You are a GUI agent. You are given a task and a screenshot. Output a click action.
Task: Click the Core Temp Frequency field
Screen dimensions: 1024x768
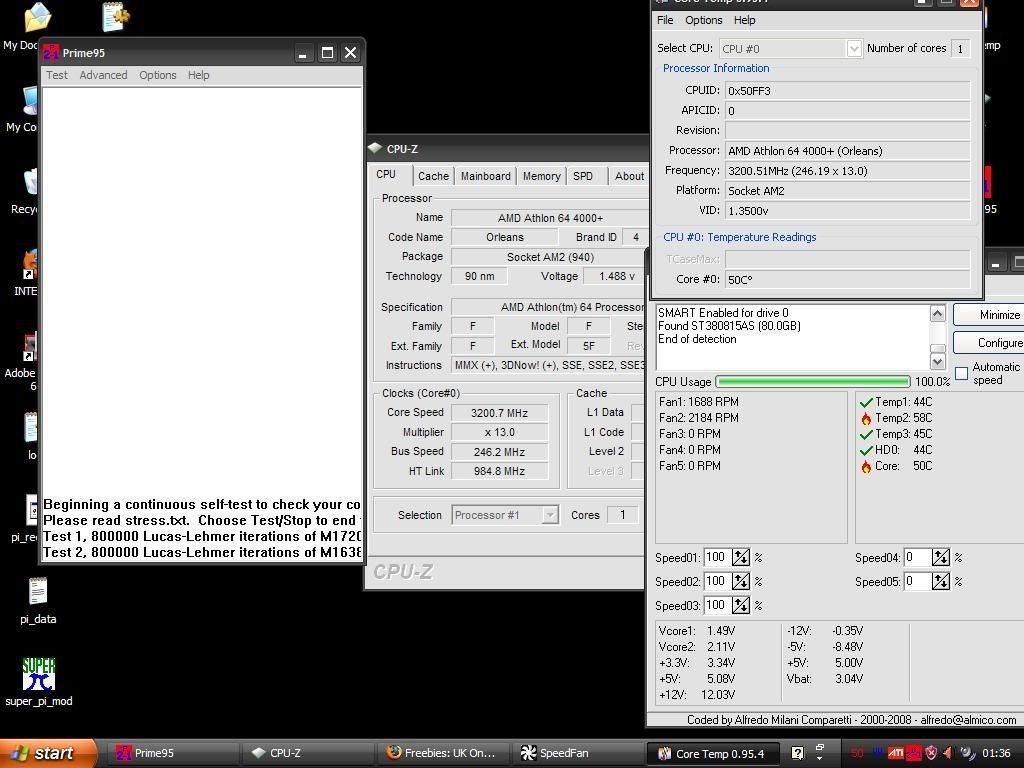(847, 171)
